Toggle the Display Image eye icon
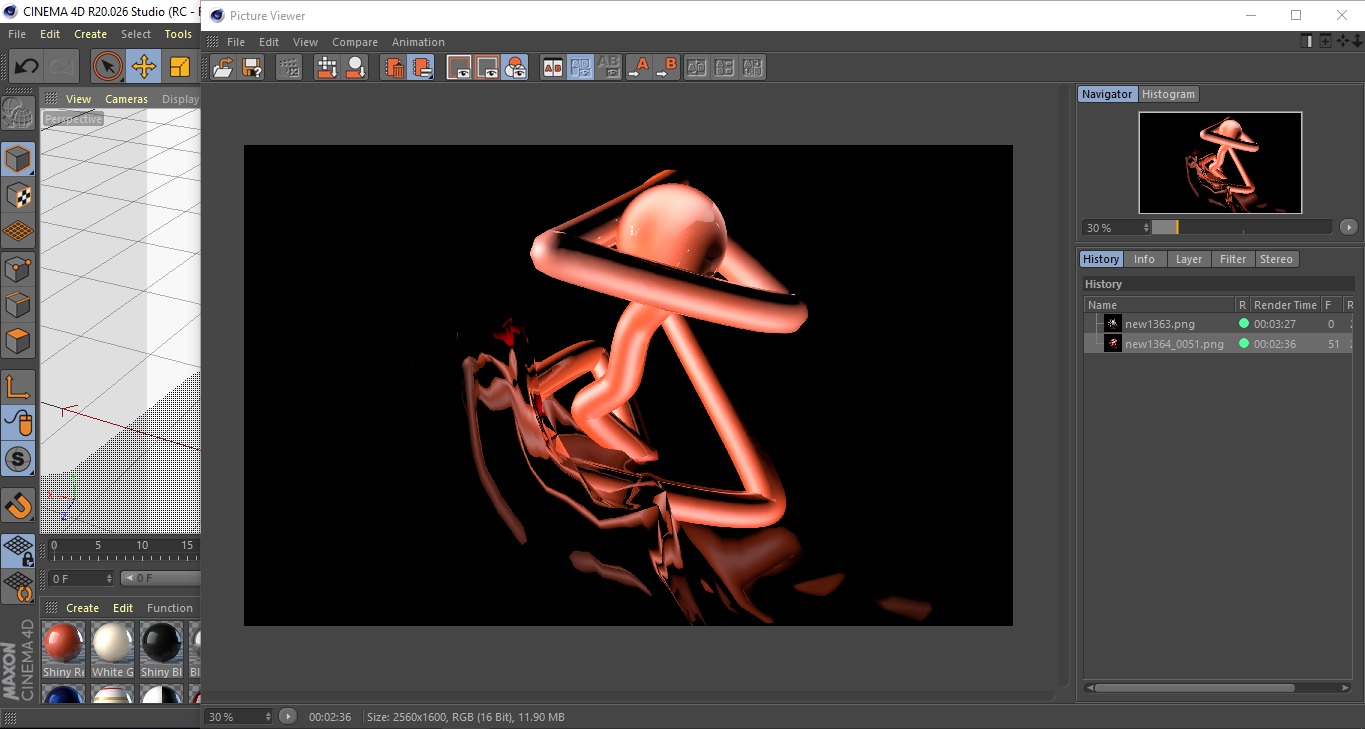The width and height of the screenshot is (1365, 729). click(459, 67)
